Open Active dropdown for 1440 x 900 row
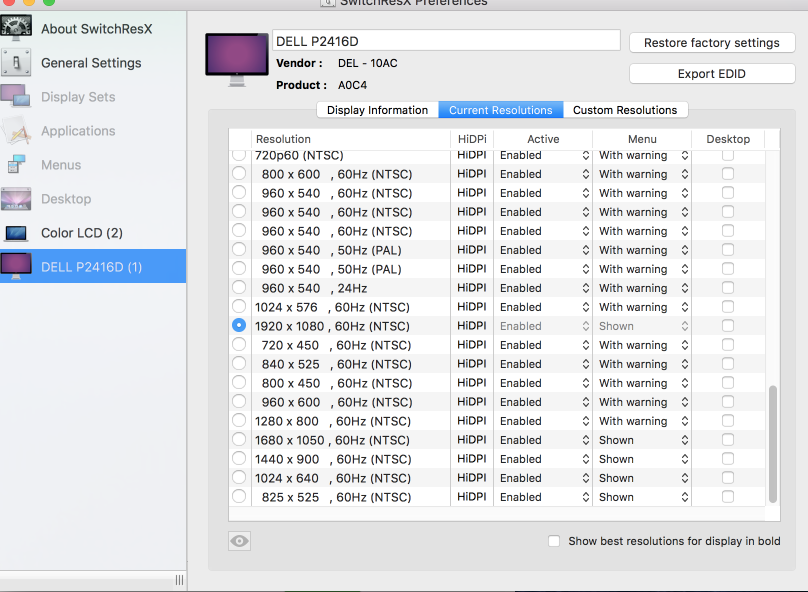Screen dimensions: 808x592 click(544, 459)
